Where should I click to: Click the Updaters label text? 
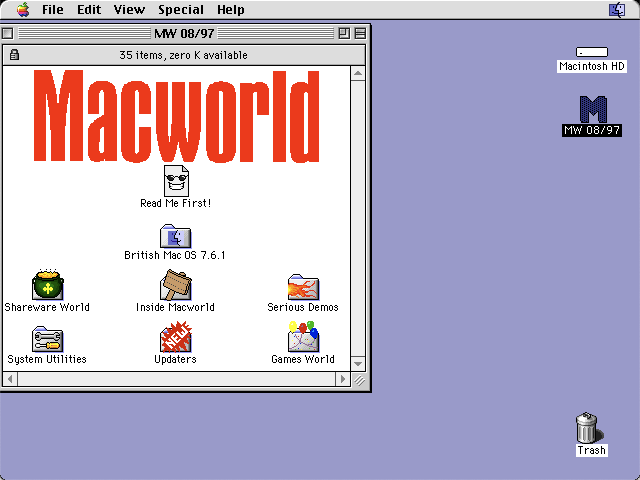point(175,359)
